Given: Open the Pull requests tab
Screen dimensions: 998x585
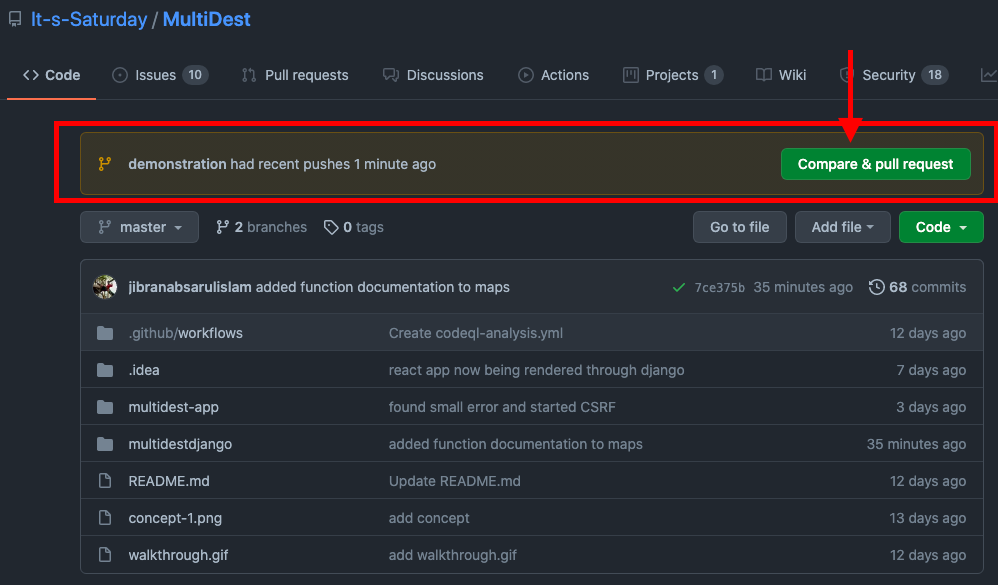Looking at the screenshot, I should coord(295,75).
